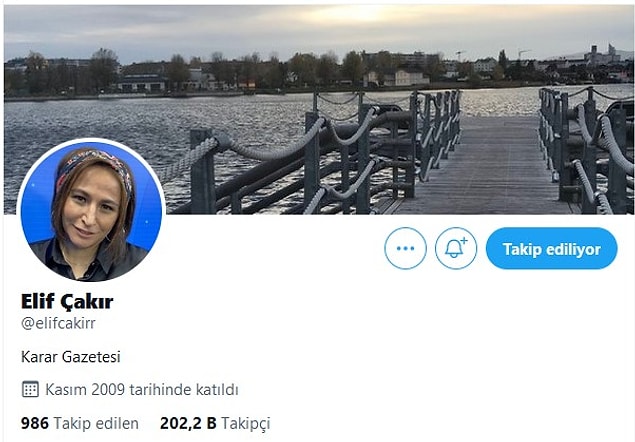The height and width of the screenshot is (442, 635).
Task: Click the @elifcakirr username handle
Action: coord(58,323)
